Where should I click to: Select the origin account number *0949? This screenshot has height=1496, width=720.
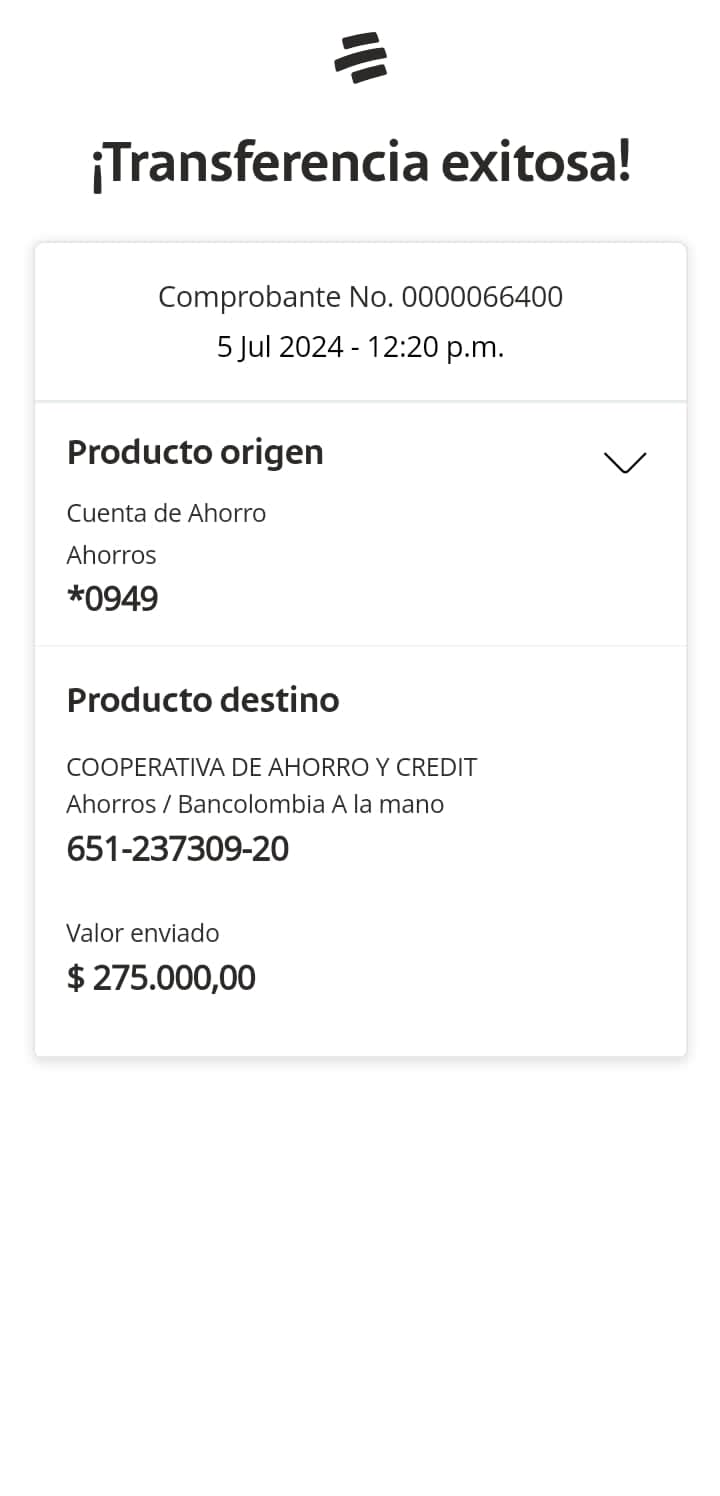(112, 599)
